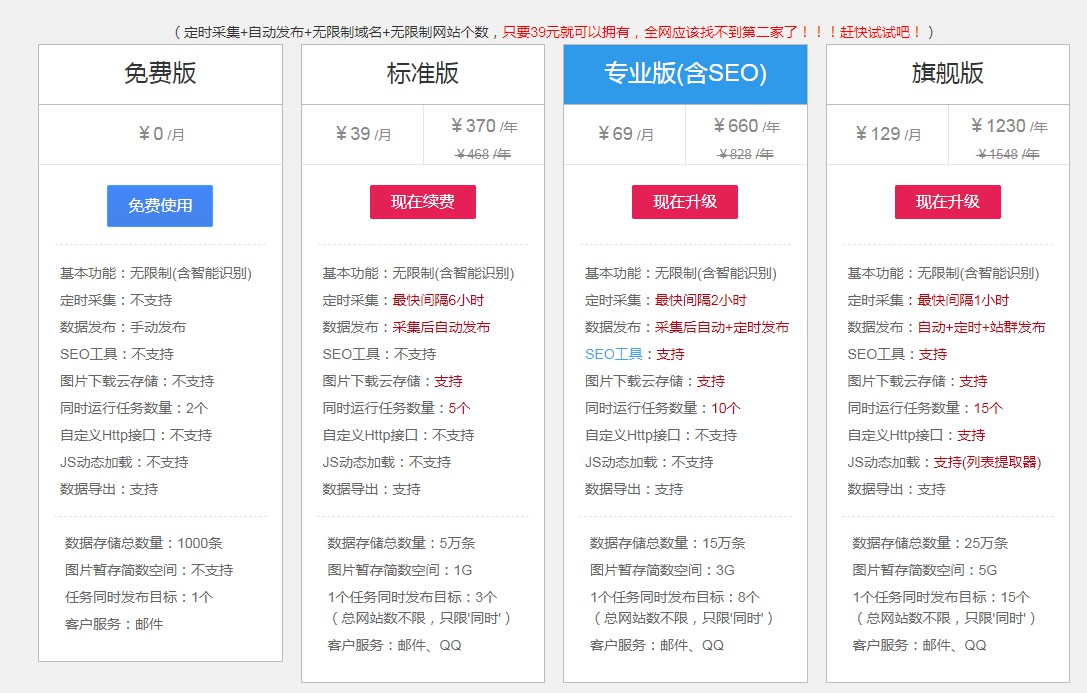
Task: Select the ¥1230/年 yearly price for 旗舰版
Action: (x=1008, y=126)
